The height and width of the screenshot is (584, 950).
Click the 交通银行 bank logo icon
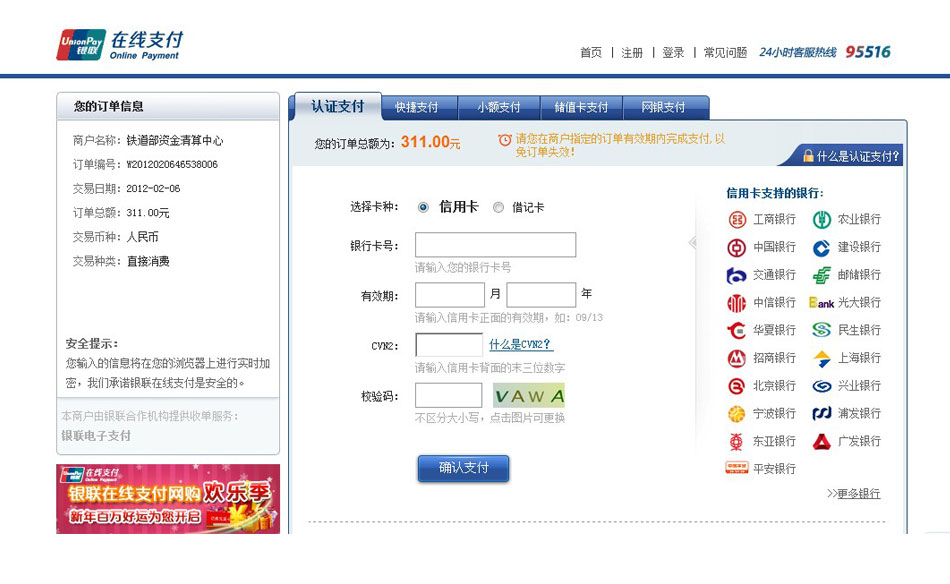tap(737, 275)
